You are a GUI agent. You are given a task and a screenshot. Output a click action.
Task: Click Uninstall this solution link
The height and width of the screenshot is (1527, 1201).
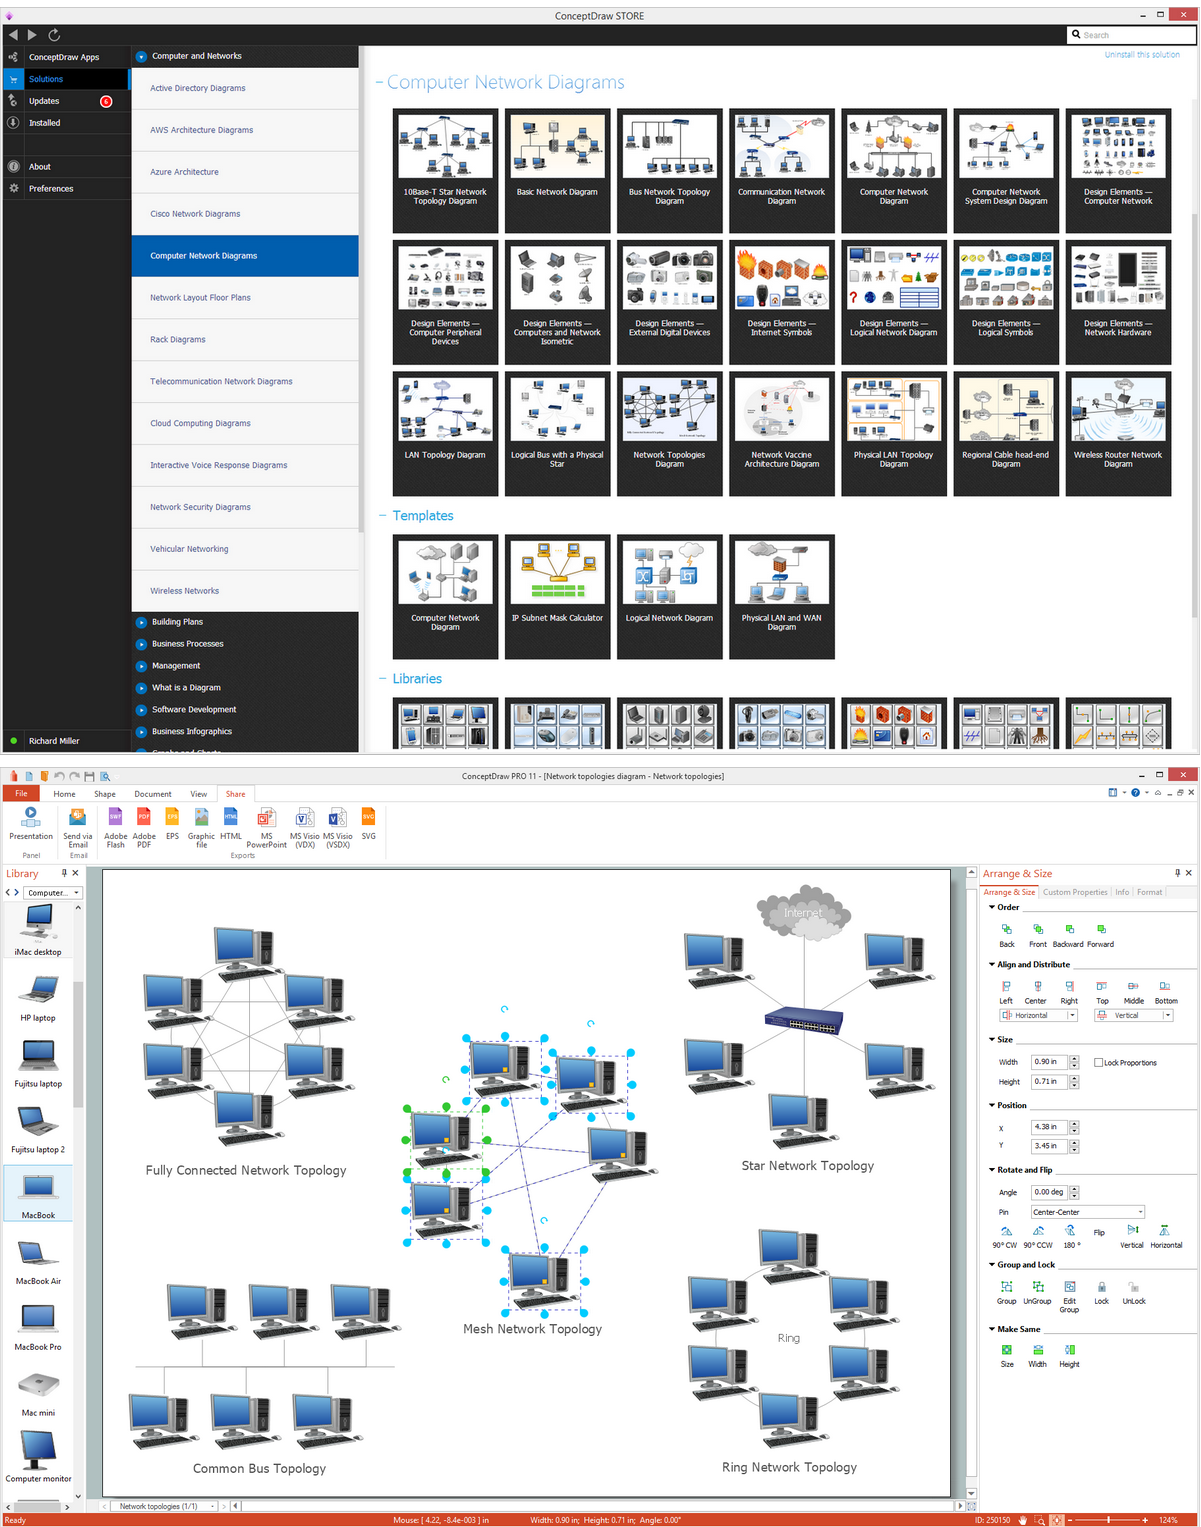(x=1142, y=55)
